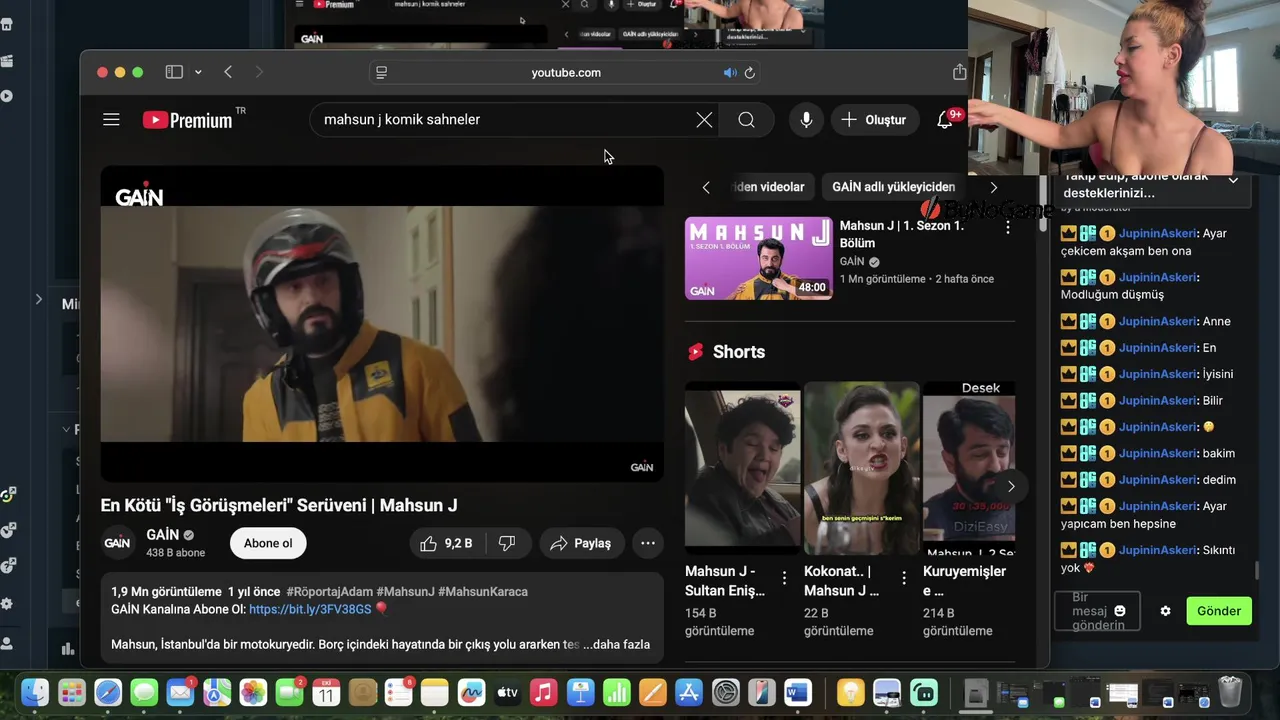Open the notifications bell
The width and height of the screenshot is (1280, 720).
pos(944,120)
